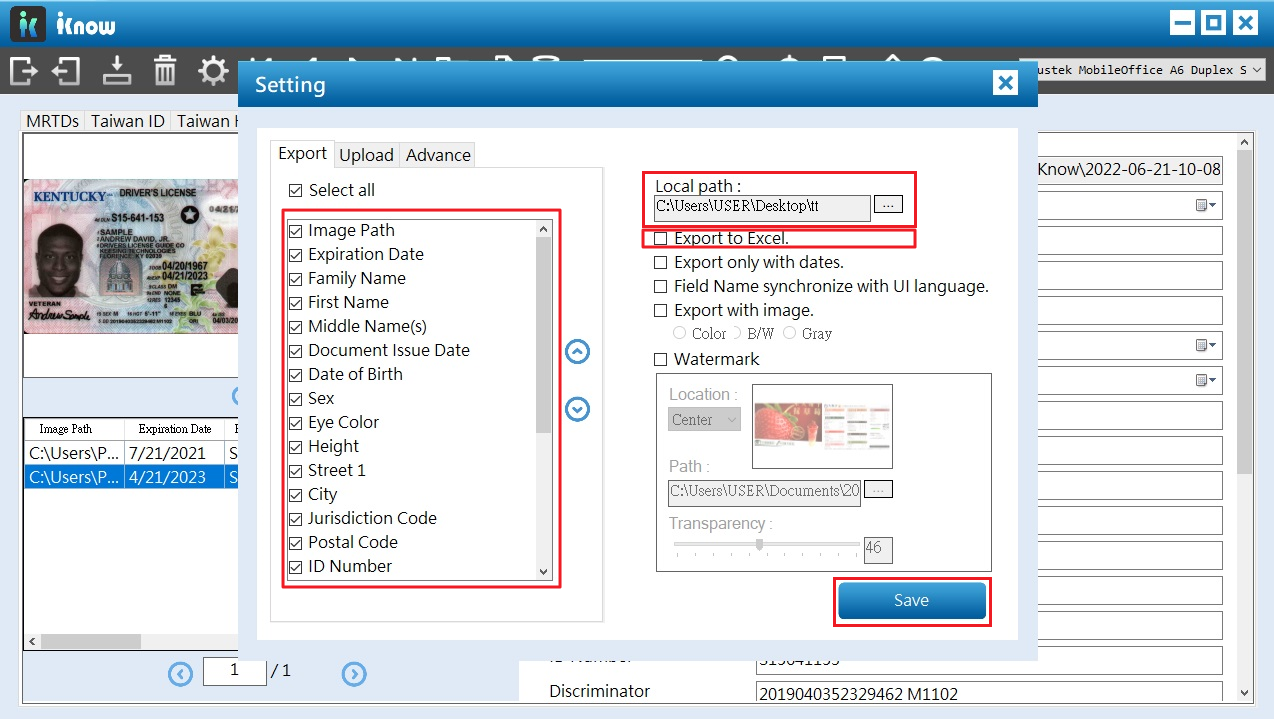
Task: Go to next page with the right arrow
Action: pyautogui.click(x=354, y=674)
